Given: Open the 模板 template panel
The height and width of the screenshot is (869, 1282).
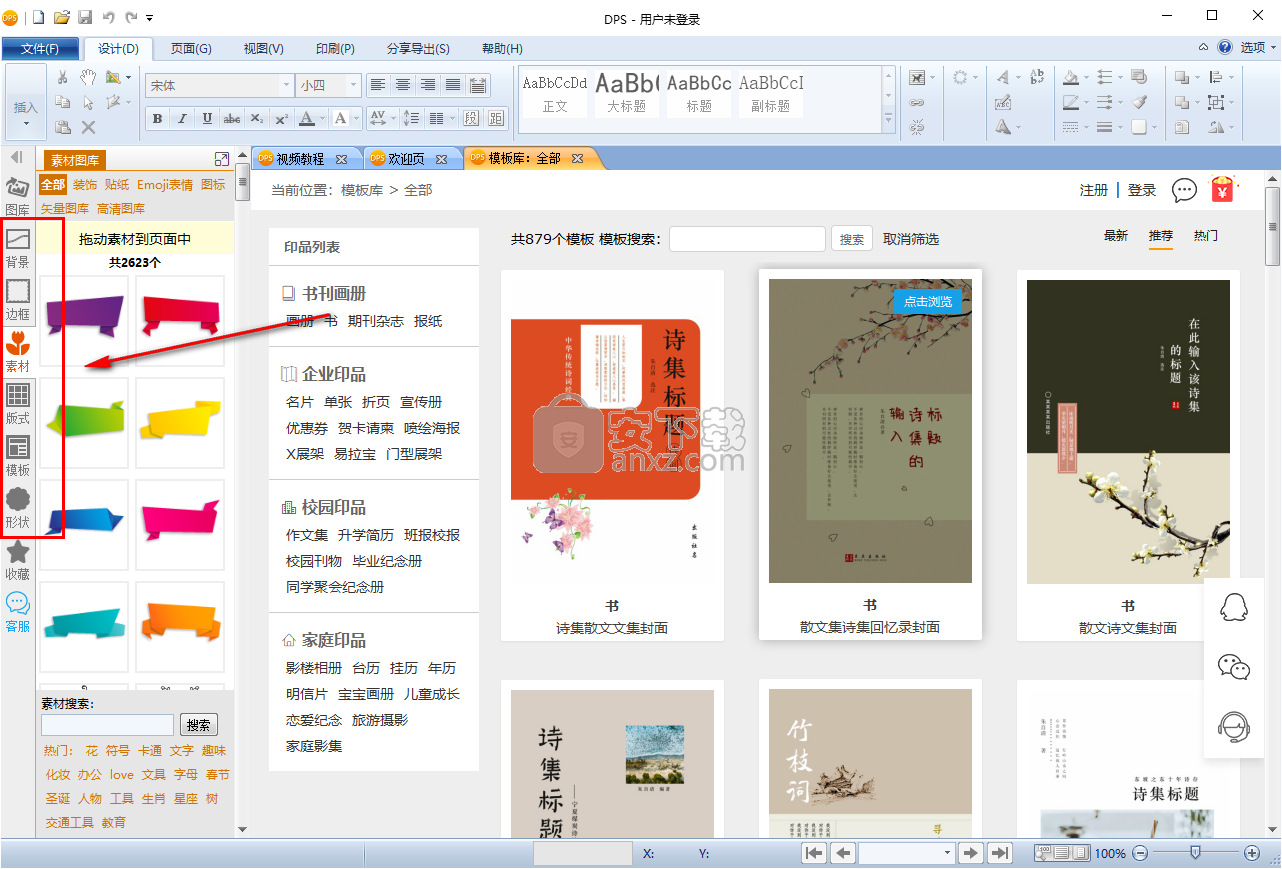Looking at the screenshot, I should coord(17,455).
